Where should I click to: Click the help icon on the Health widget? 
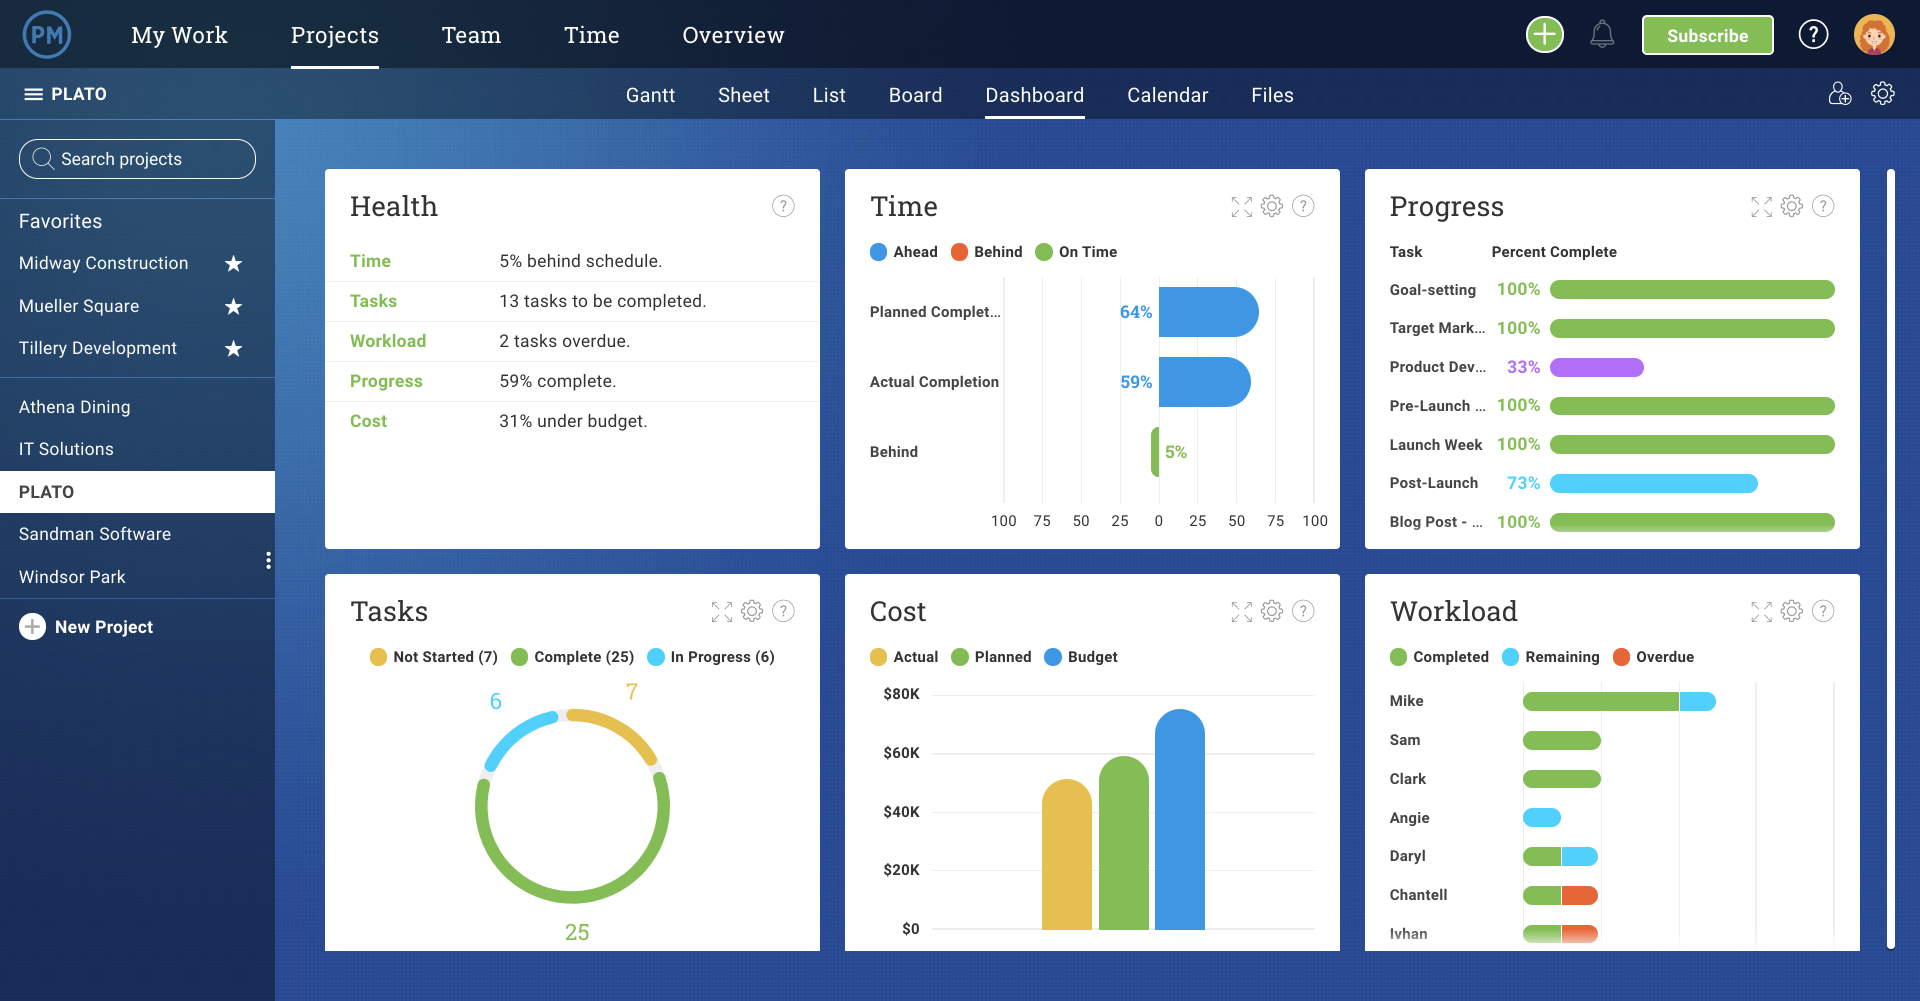pos(783,206)
